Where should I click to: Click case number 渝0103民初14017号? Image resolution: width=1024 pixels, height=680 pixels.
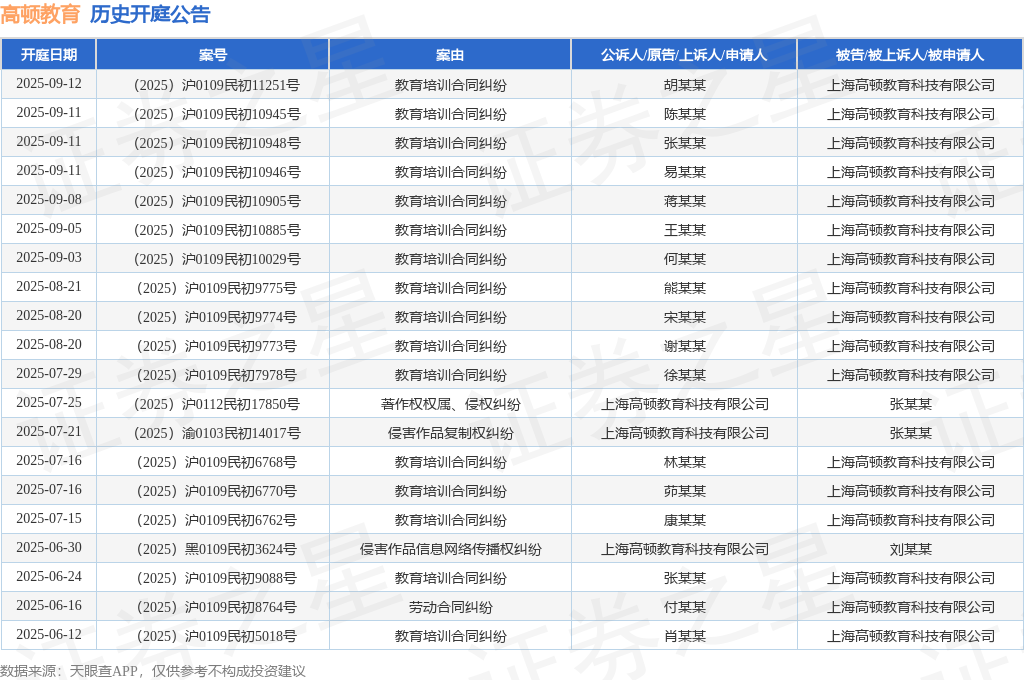pyautogui.click(x=241, y=433)
